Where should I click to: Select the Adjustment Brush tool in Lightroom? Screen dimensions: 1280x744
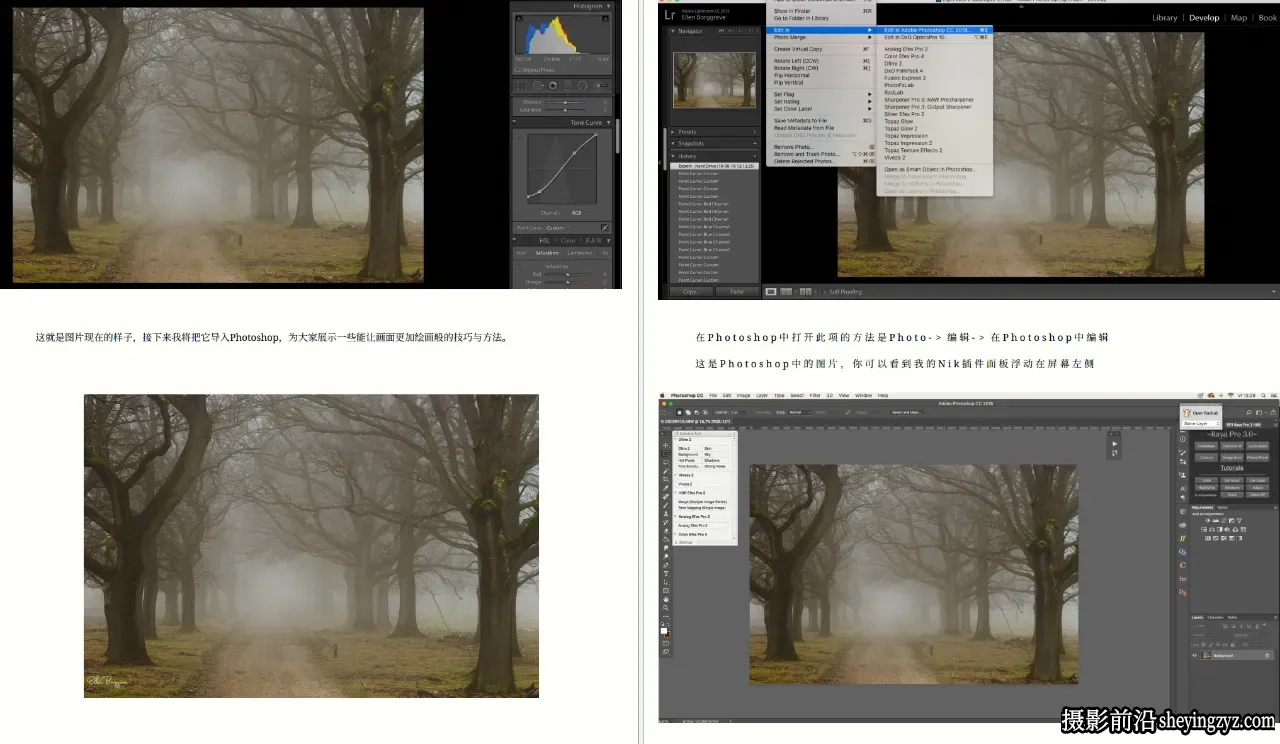tap(600, 85)
